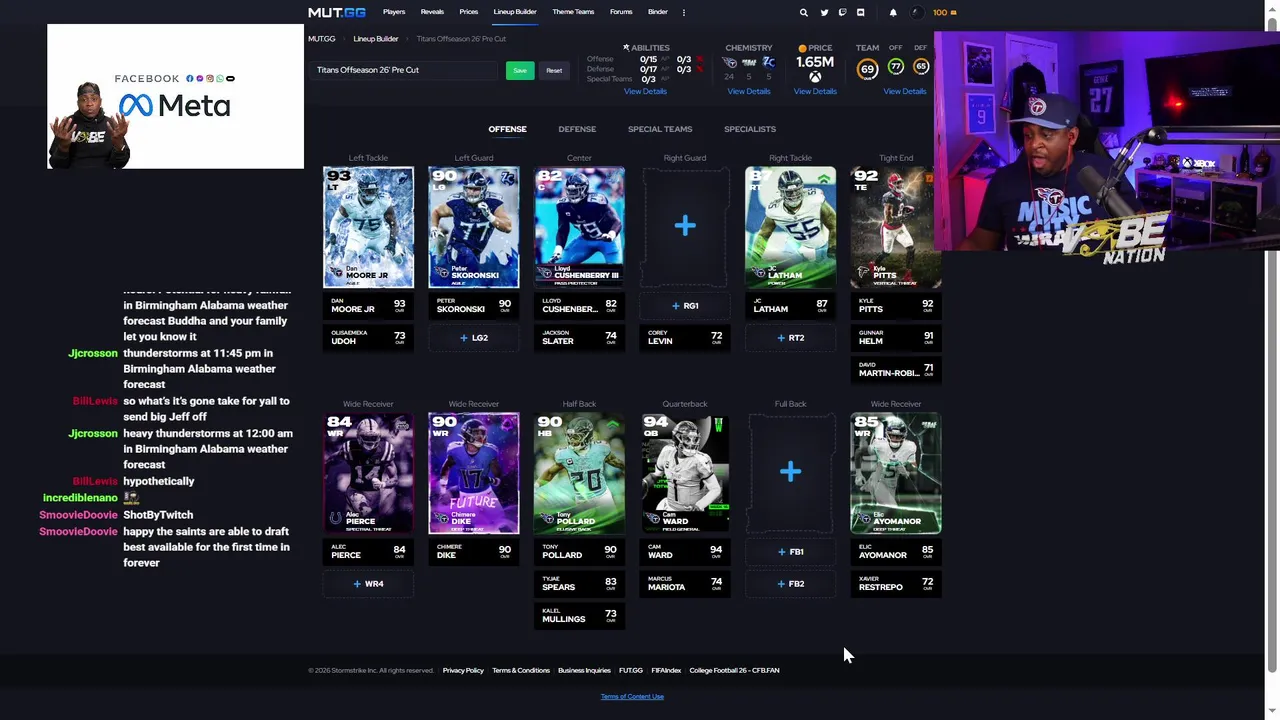
Task: Click the Lineup Builder breadcrumb link
Action: tap(376, 39)
